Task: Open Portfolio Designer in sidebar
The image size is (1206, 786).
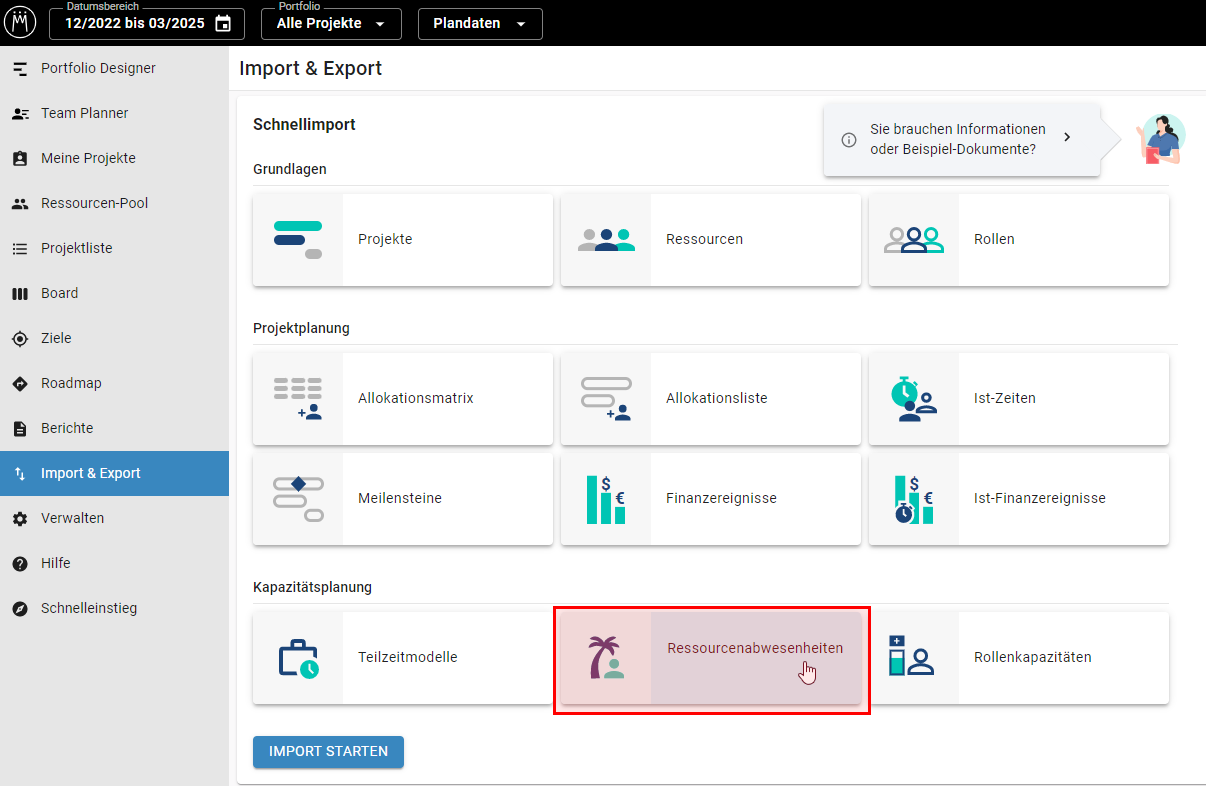Action: tap(98, 69)
